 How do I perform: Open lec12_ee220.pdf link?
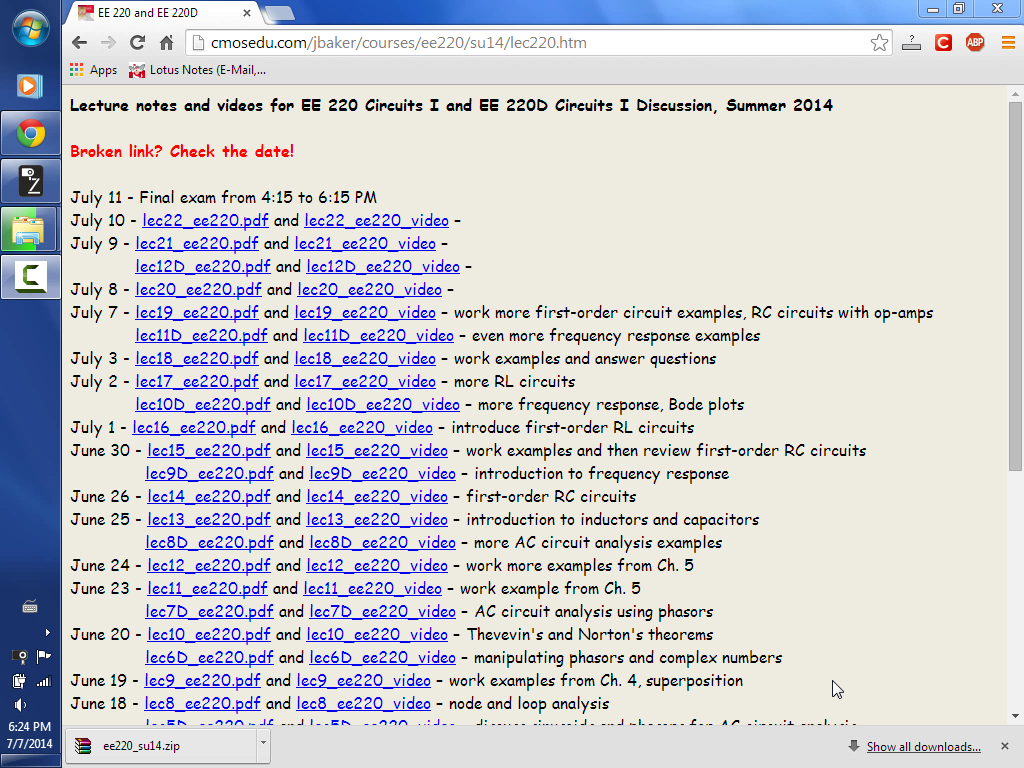[209, 566]
